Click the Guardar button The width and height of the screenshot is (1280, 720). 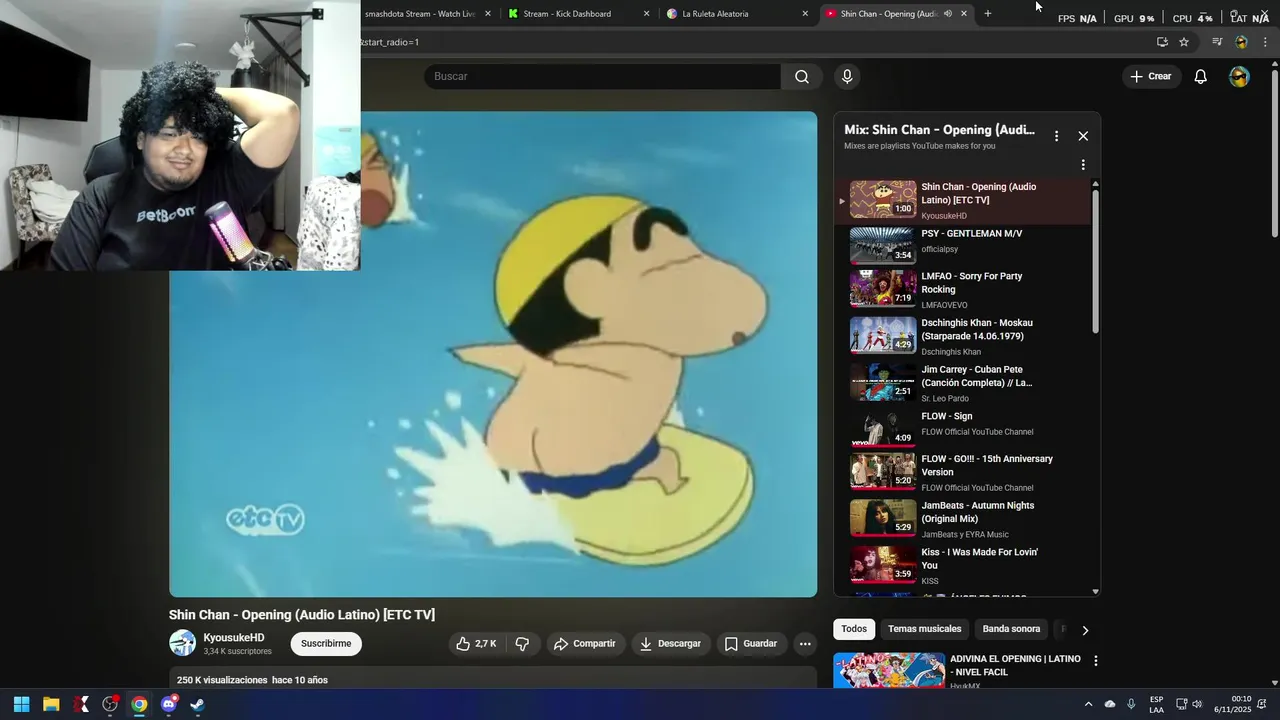pos(750,644)
